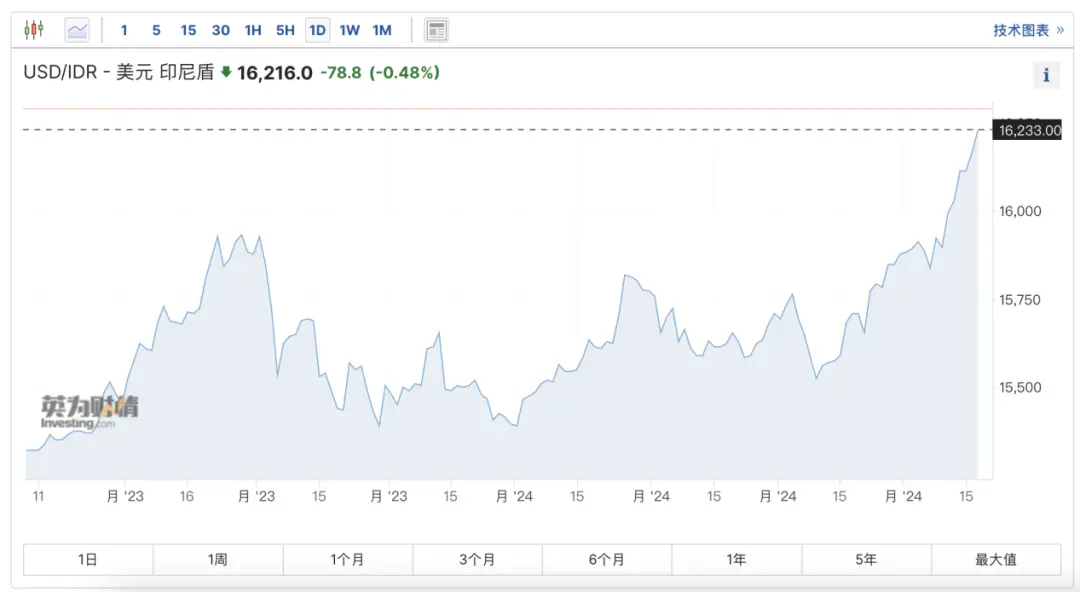
Task: Select the 1W interval toggle
Action: click(350, 30)
